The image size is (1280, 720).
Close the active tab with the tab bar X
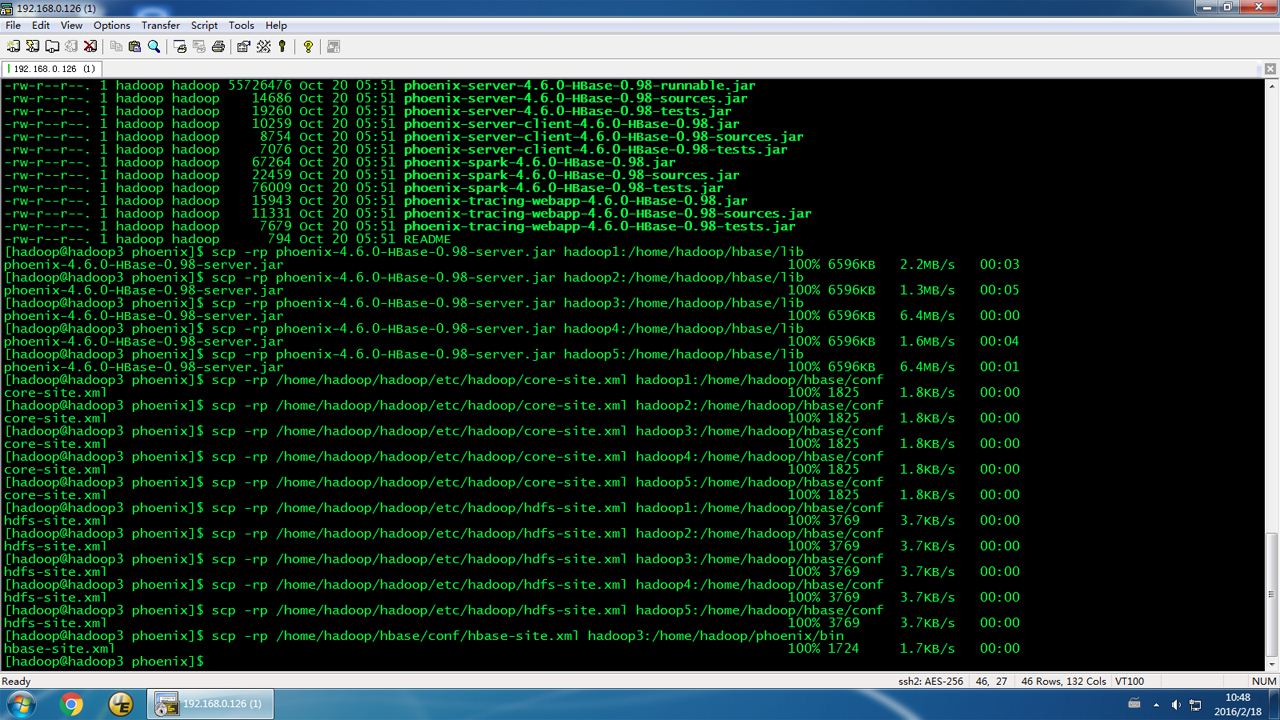click(1271, 69)
